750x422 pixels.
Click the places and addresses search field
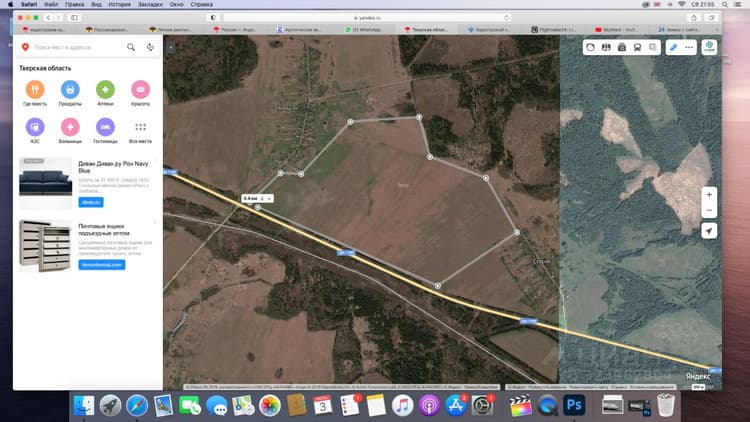pyautogui.click(x=77, y=47)
